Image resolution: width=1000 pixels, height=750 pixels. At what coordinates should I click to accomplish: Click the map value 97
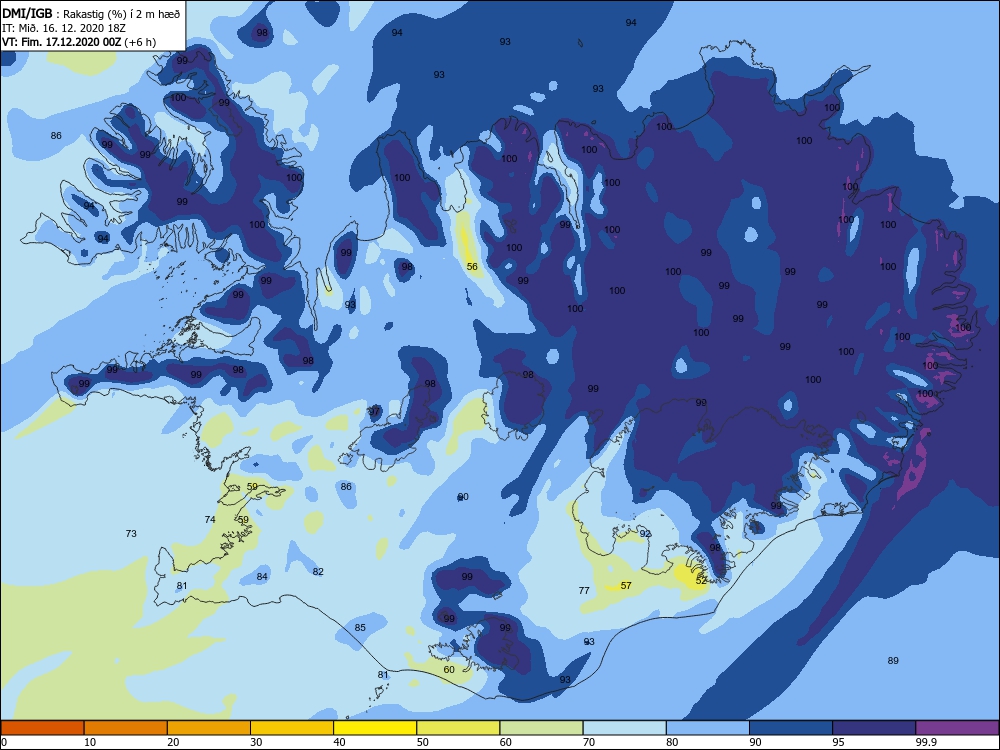click(x=374, y=411)
